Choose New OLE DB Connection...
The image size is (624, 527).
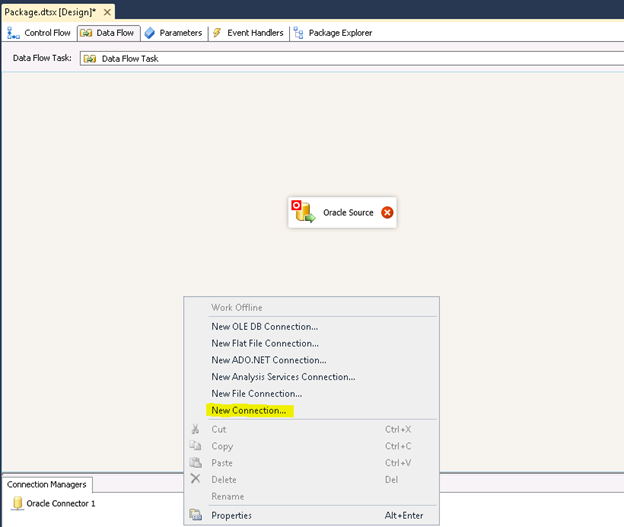click(312, 326)
